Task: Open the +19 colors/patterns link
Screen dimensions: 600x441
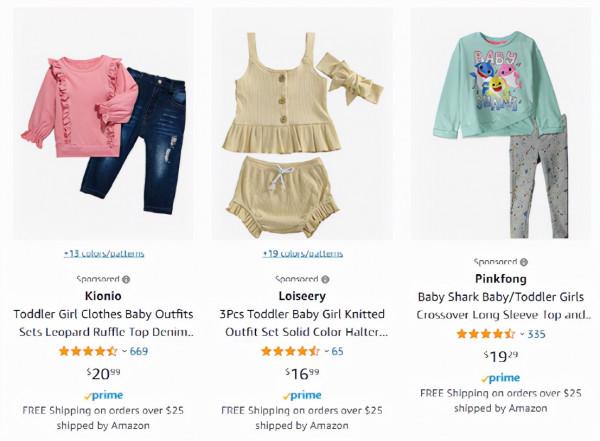Action: [x=301, y=253]
